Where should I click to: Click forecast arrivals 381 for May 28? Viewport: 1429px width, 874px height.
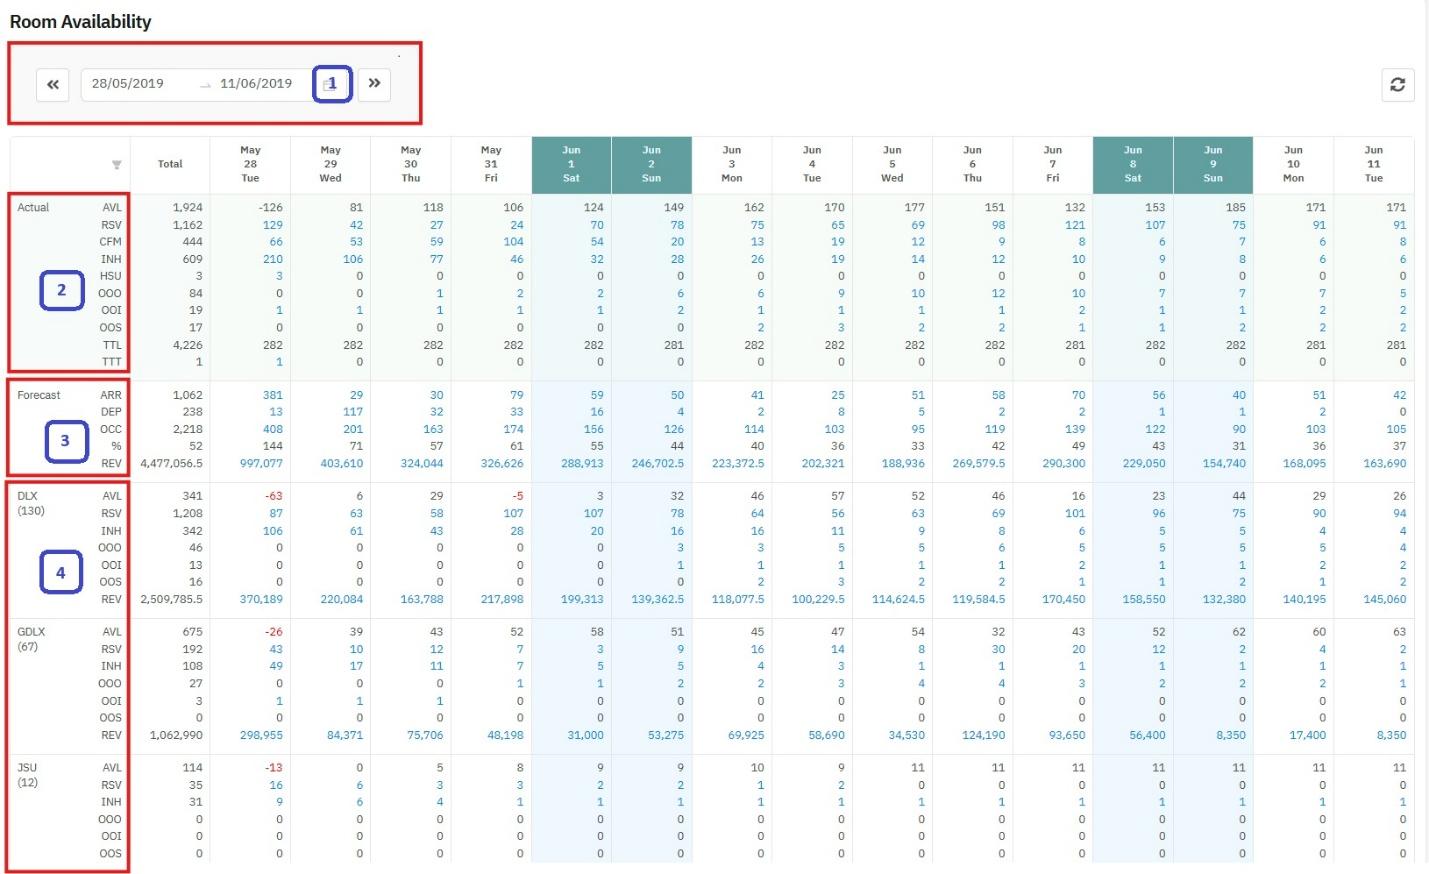pyautogui.click(x=273, y=396)
